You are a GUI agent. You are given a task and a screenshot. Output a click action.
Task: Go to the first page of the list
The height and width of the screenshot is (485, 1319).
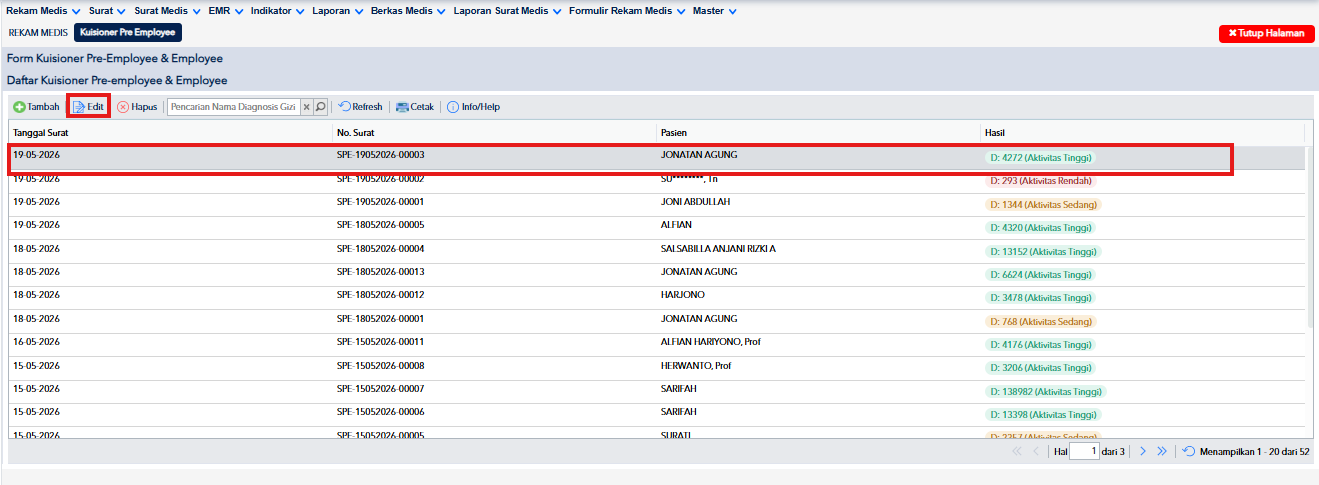[x=1017, y=452]
